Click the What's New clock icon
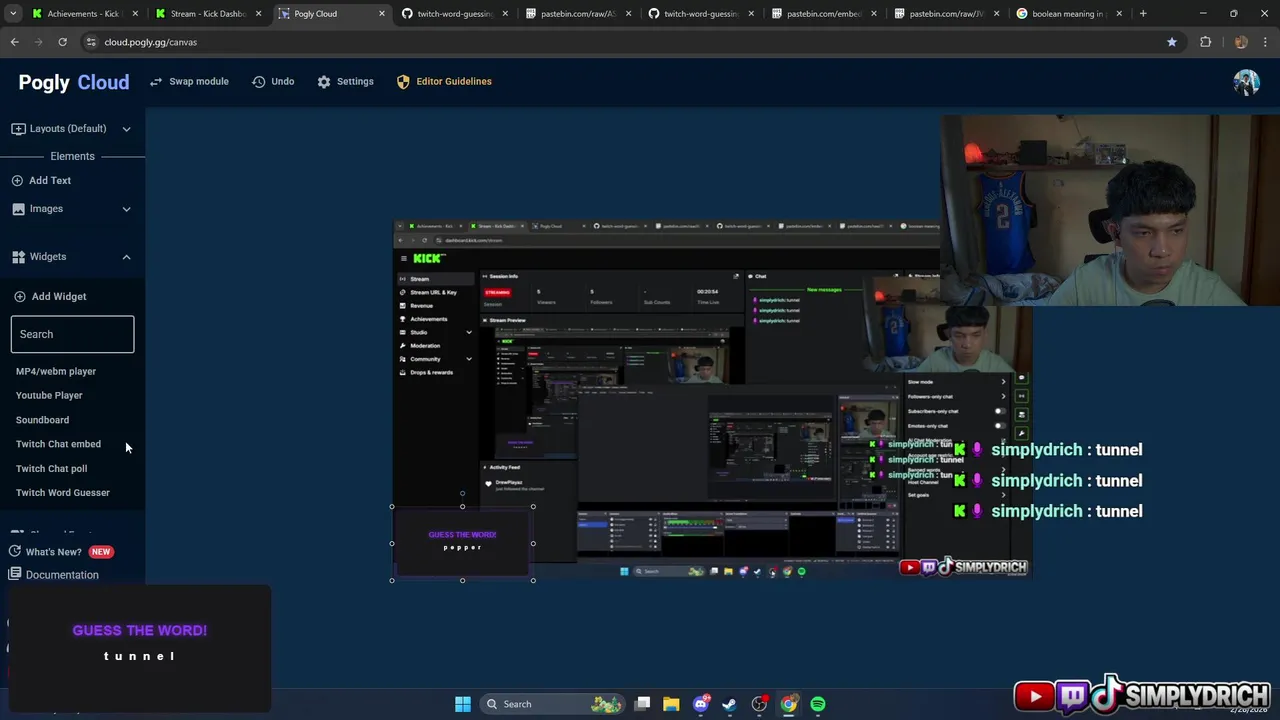This screenshot has width=1280, height=720. coord(15,551)
